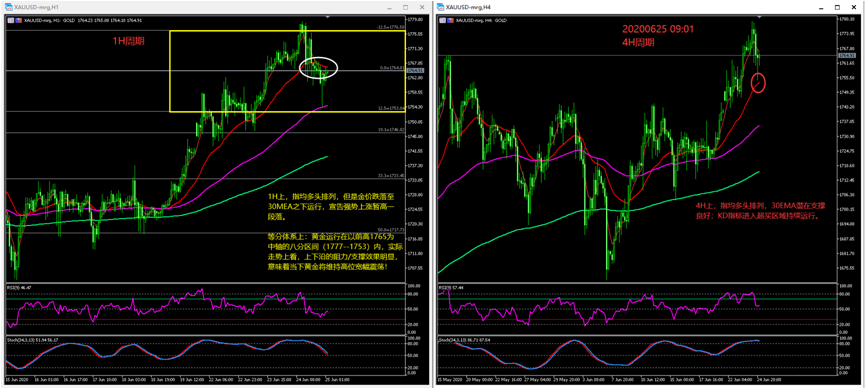Click the first small icon in H4 chart header
The height and width of the screenshot is (389, 866).
click(442, 20)
